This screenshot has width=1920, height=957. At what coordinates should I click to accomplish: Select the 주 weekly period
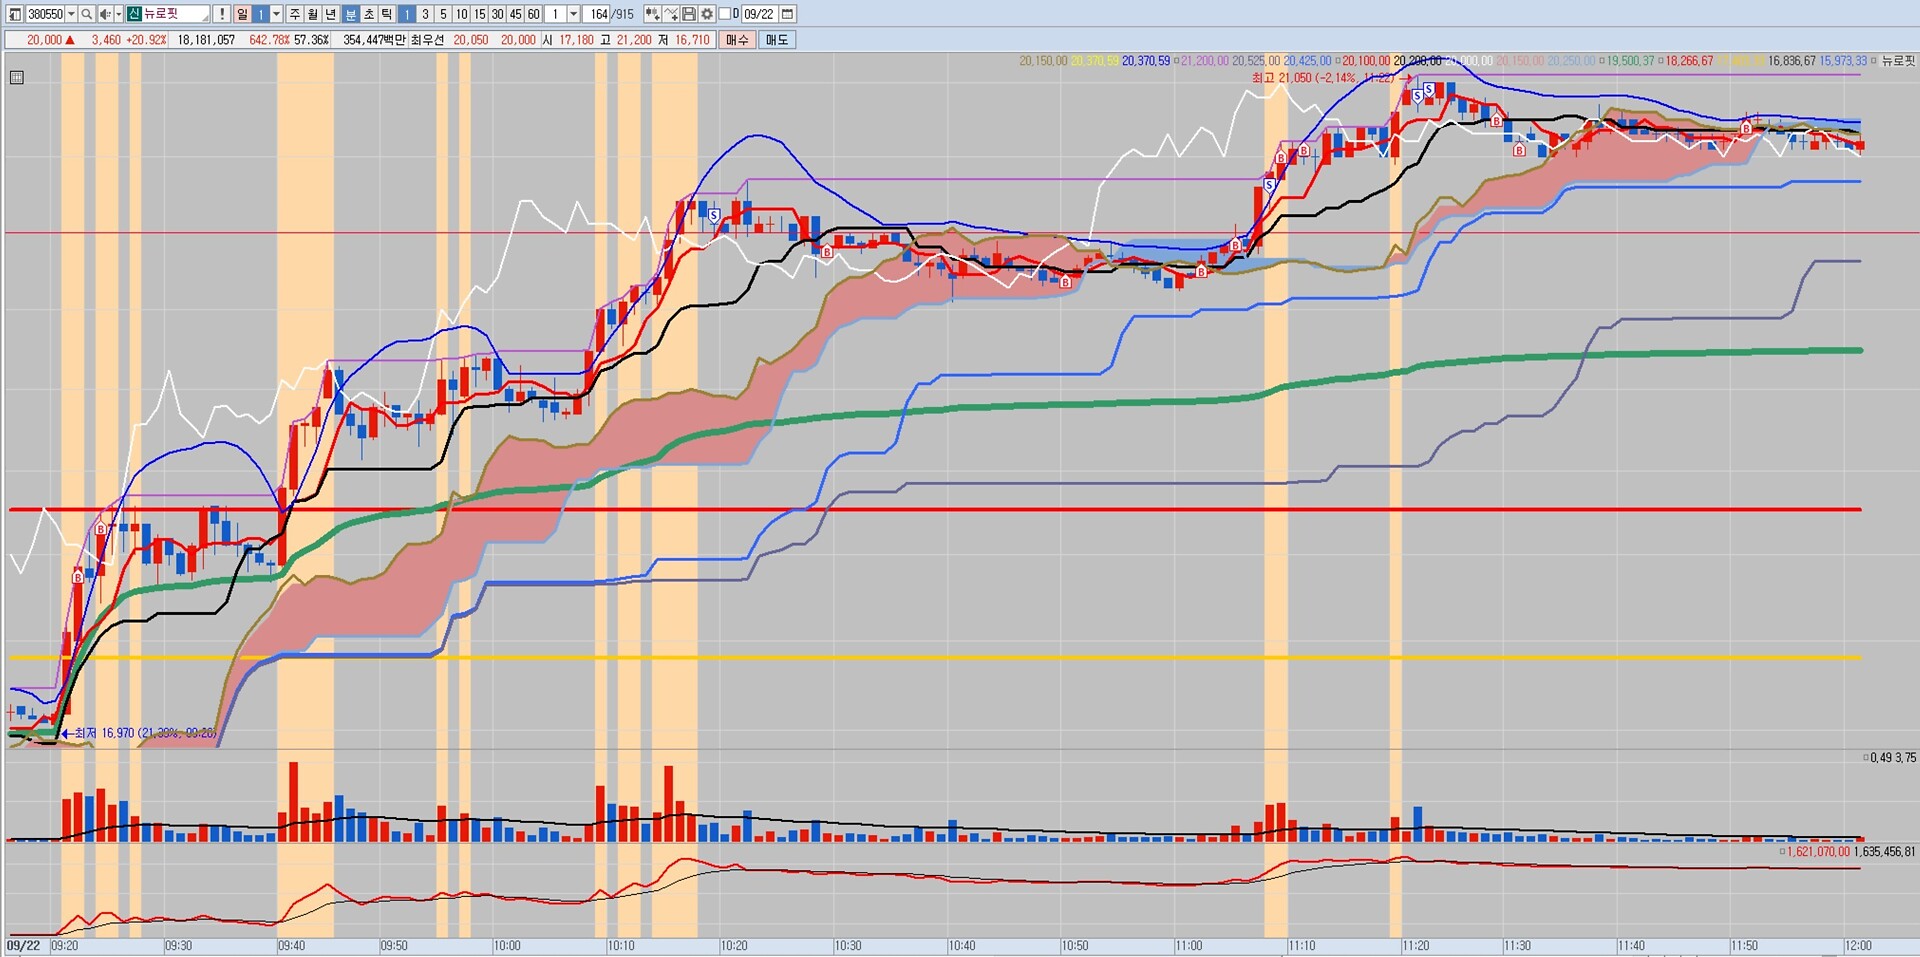point(295,14)
